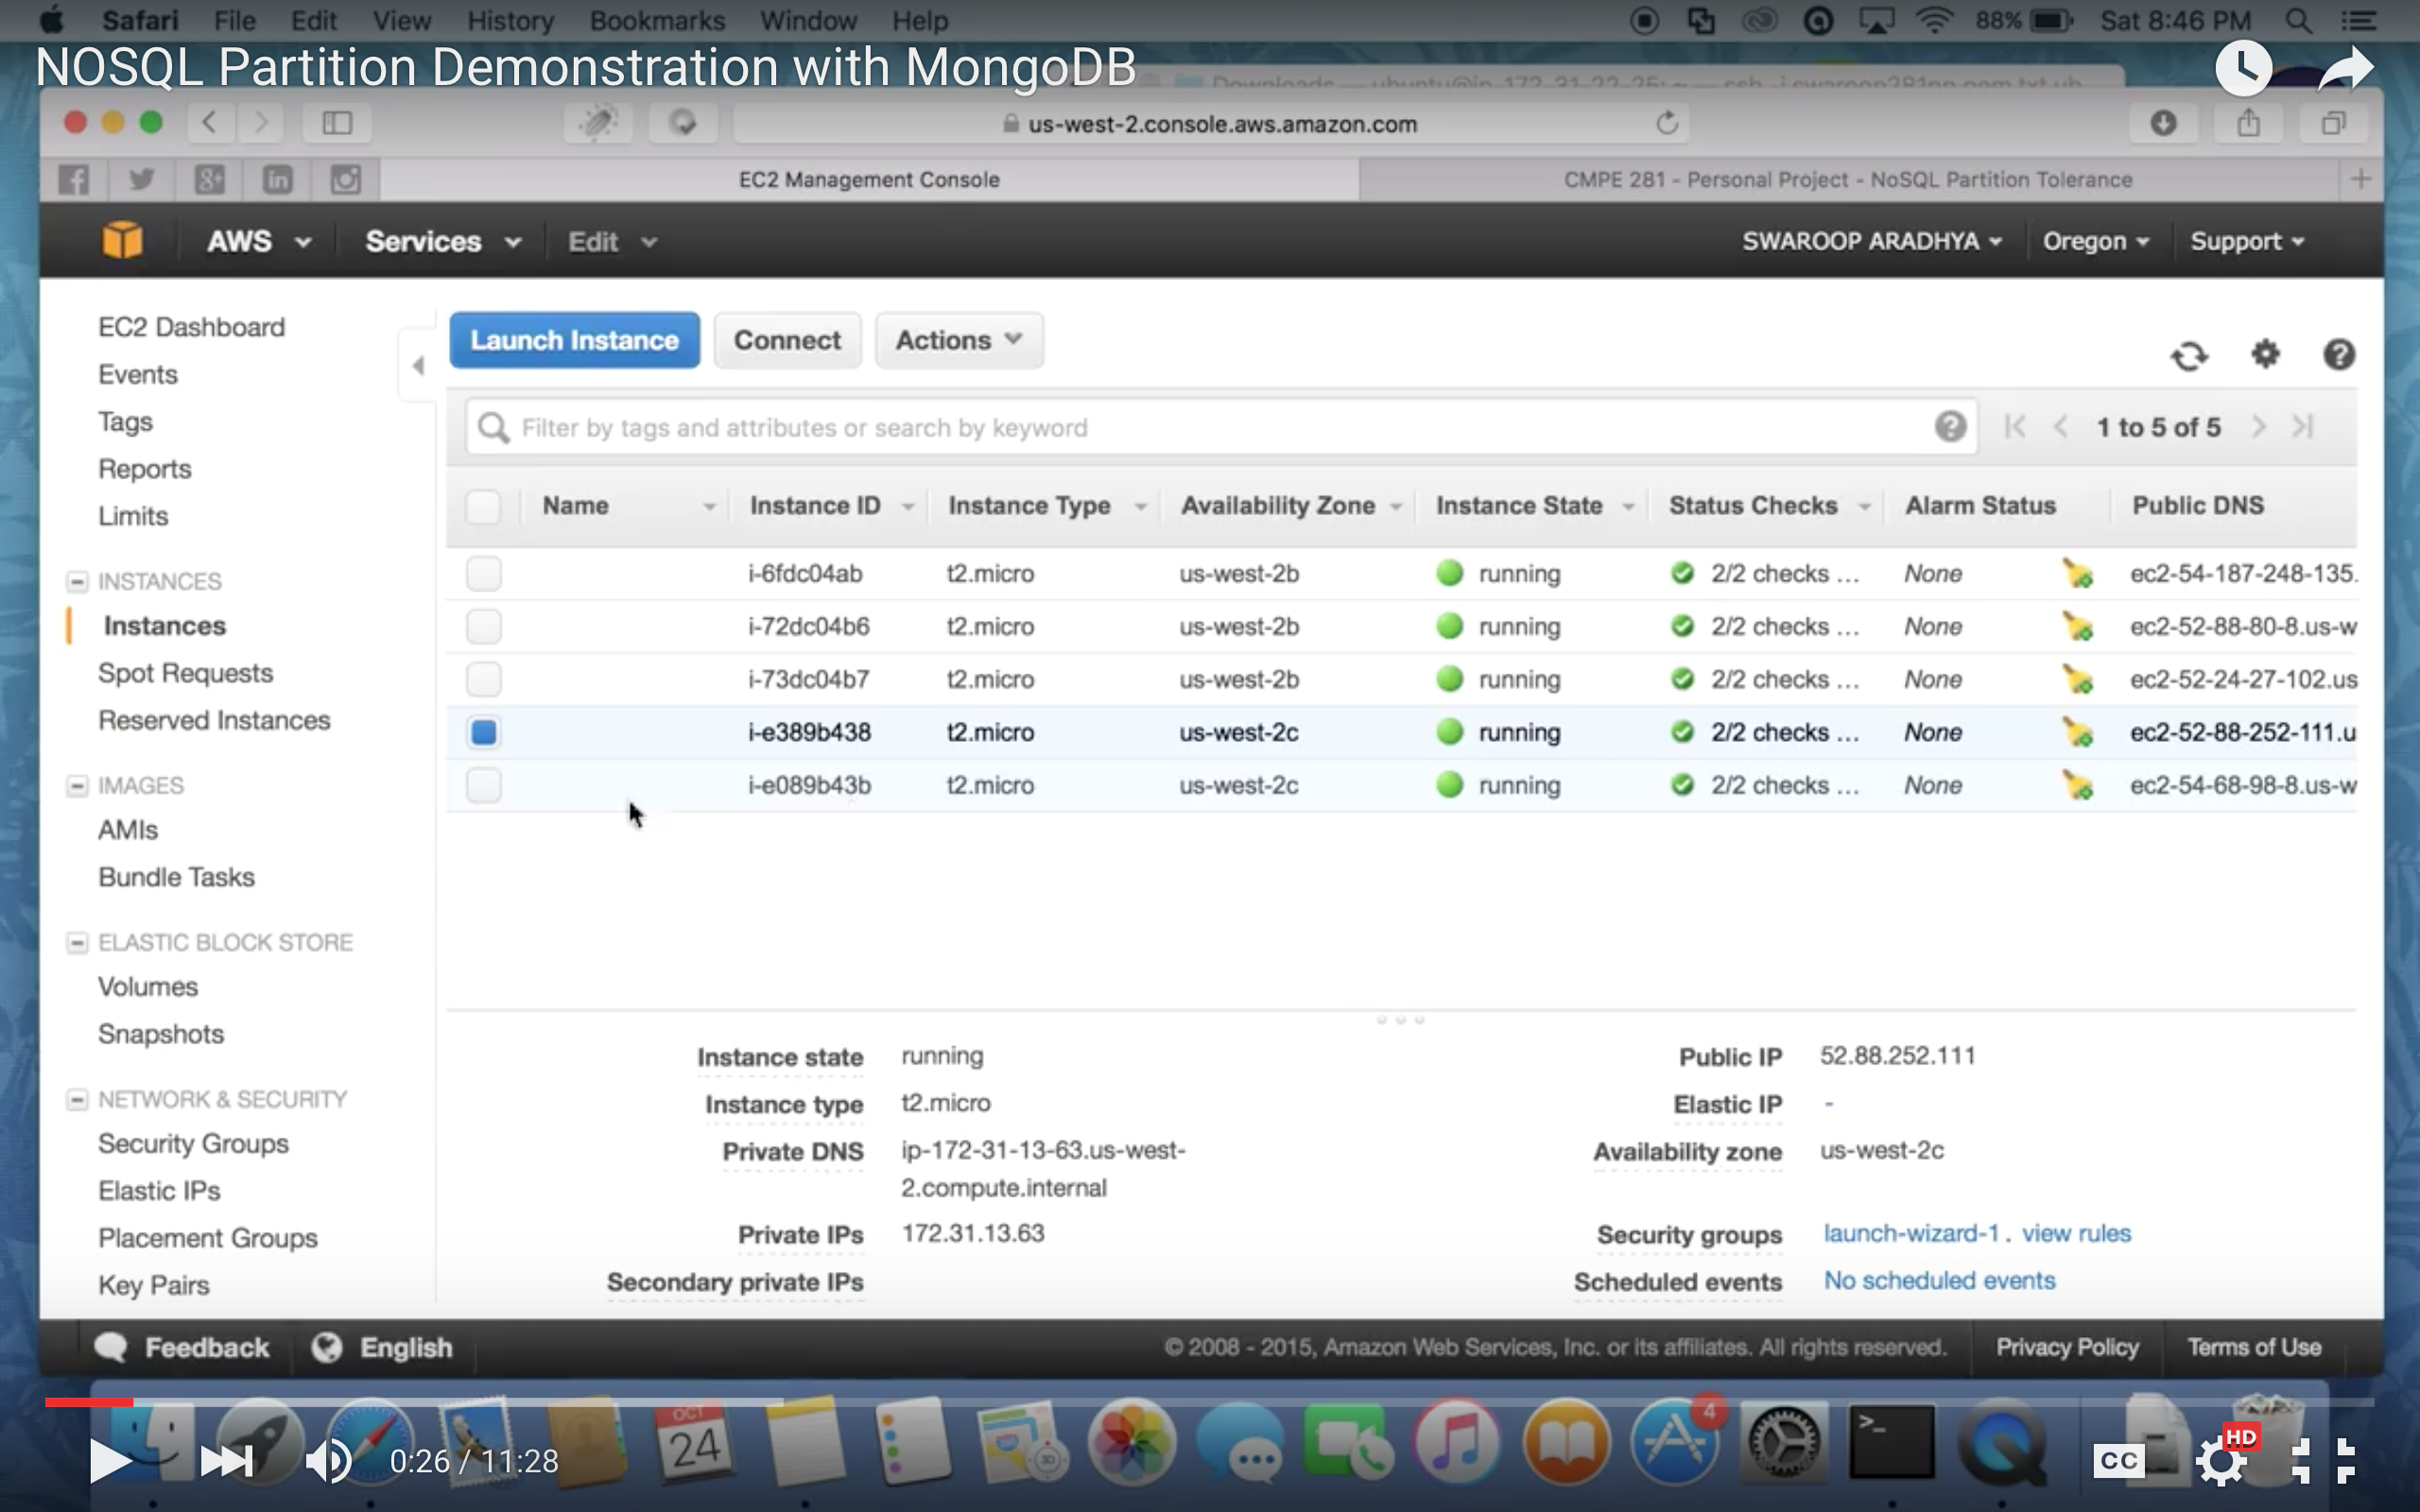
Task: Click the search filter help icon
Action: point(1949,427)
